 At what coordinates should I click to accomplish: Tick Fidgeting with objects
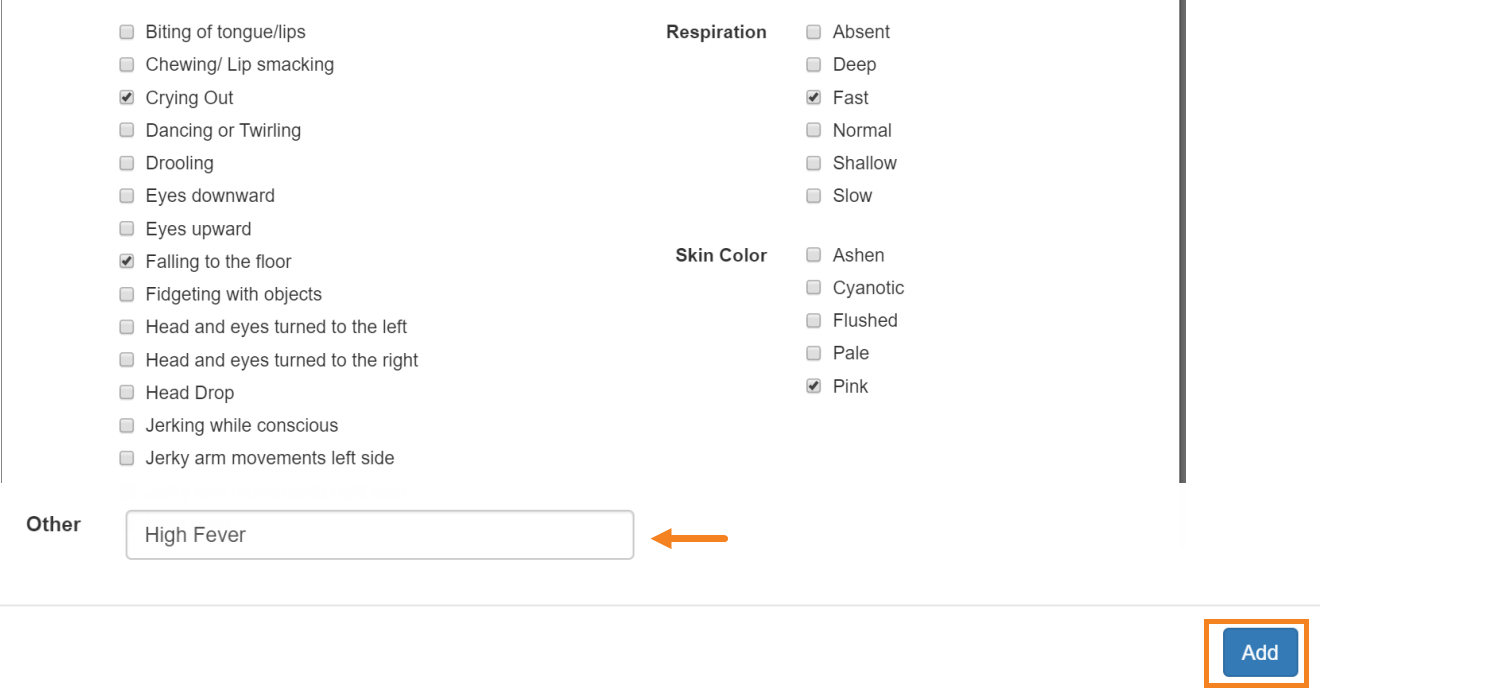coord(127,294)
